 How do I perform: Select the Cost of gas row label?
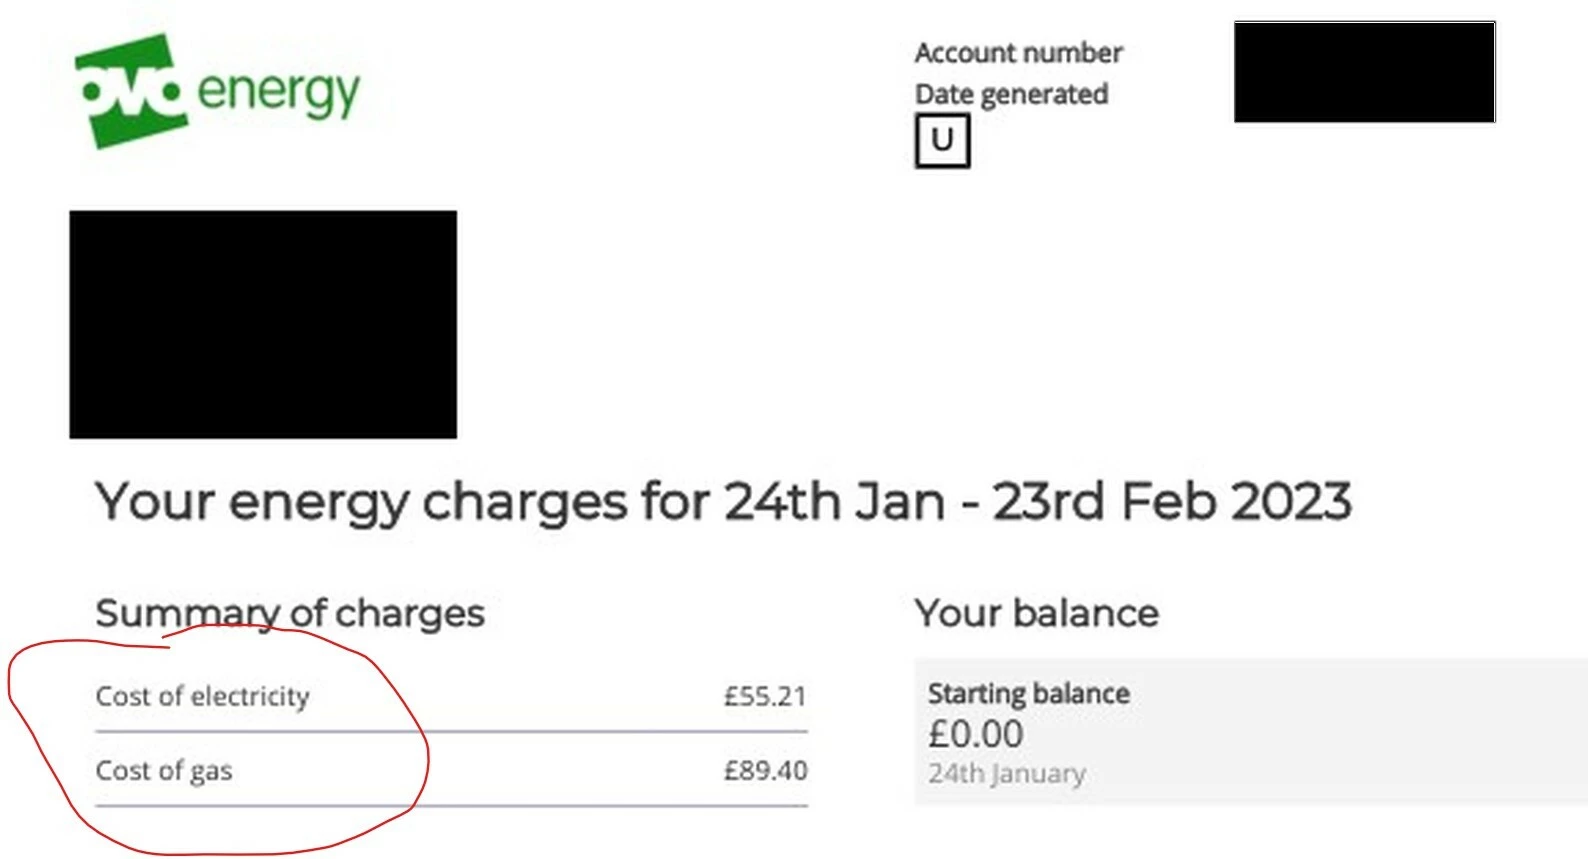pos(164,771)
